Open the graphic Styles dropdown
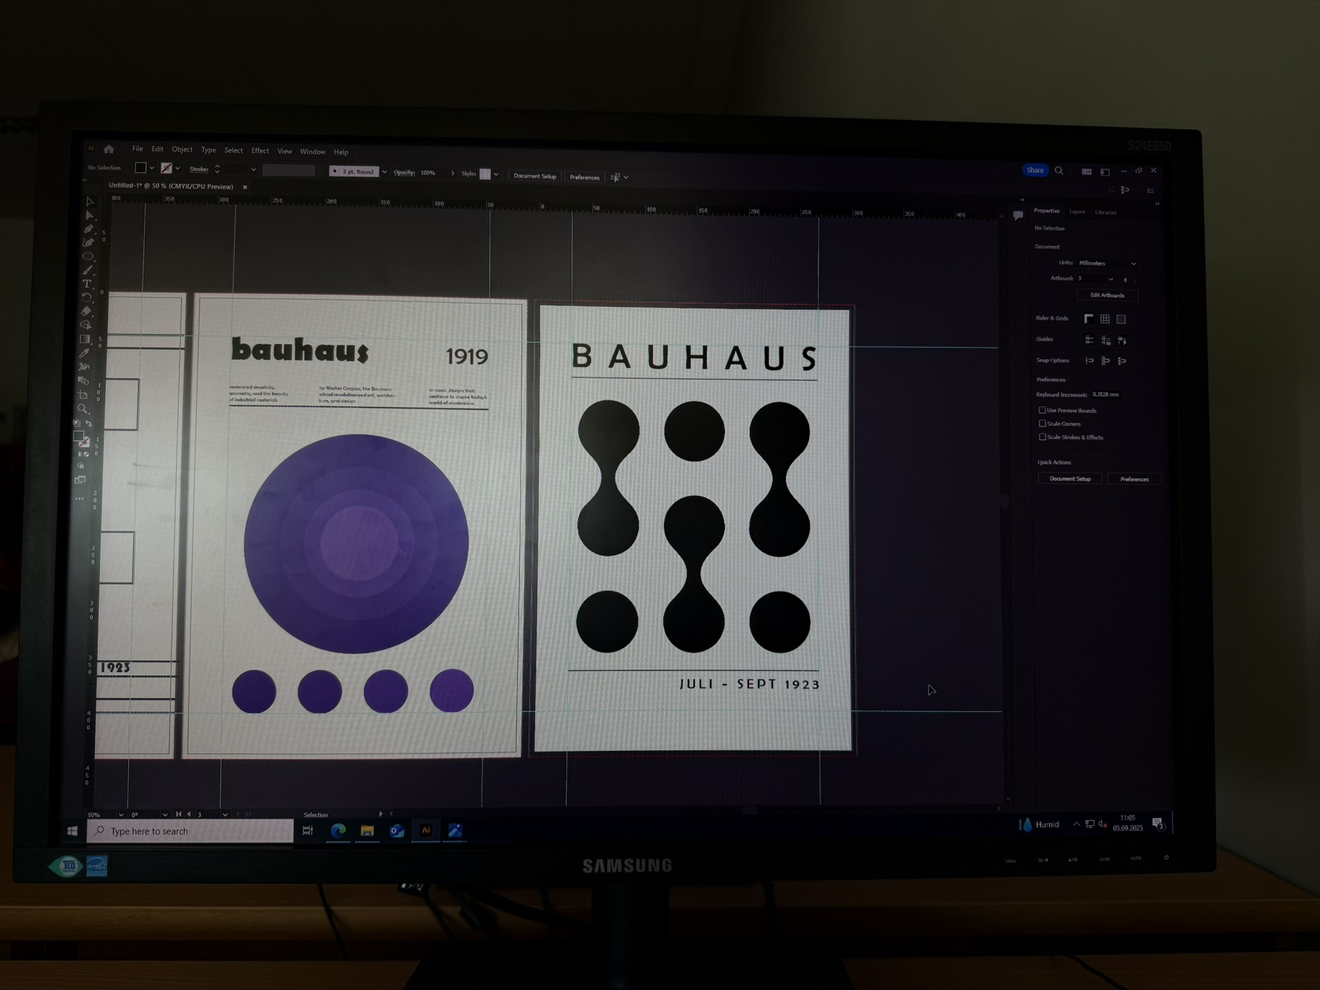 tap(496, 174)
